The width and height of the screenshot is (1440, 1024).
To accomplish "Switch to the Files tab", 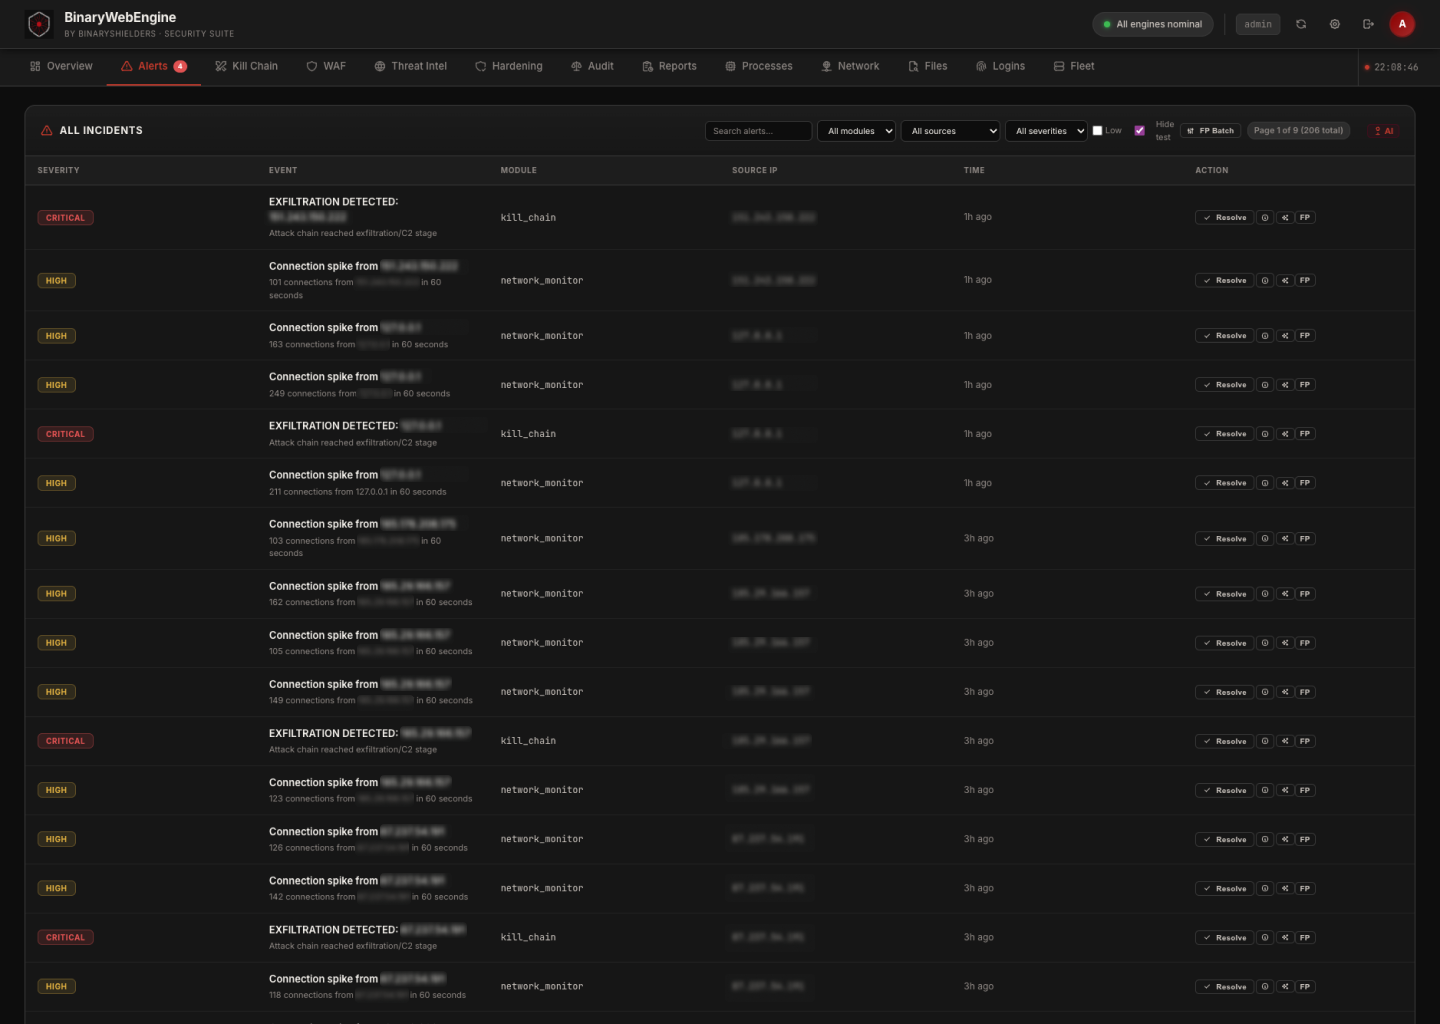I will tap(928, 66).
